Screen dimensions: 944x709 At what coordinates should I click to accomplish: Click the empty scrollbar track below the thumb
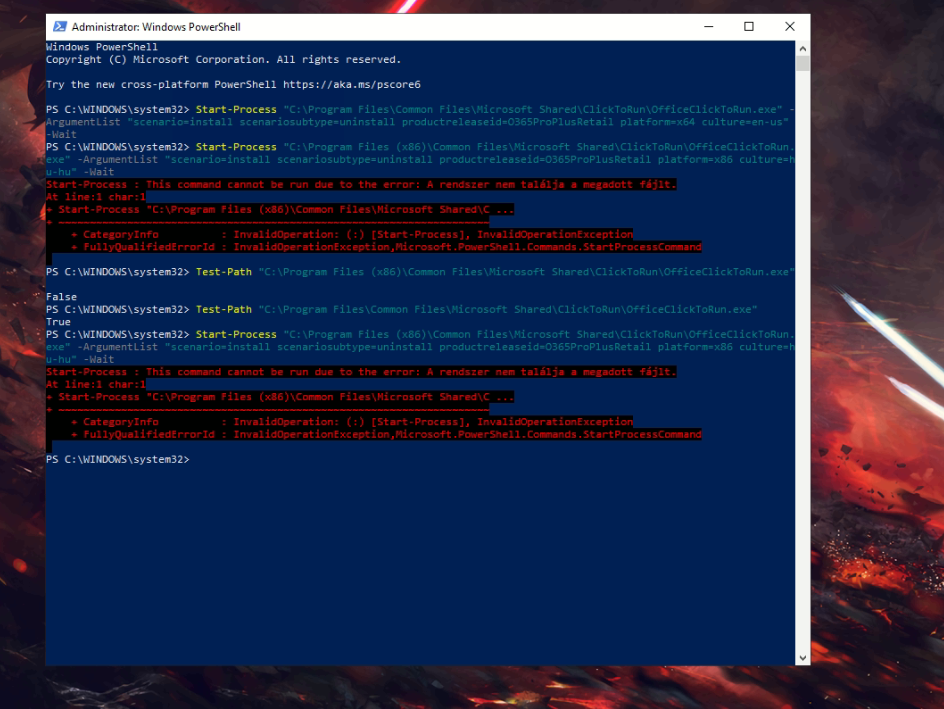pyautogui.click(x=802, y=400)
